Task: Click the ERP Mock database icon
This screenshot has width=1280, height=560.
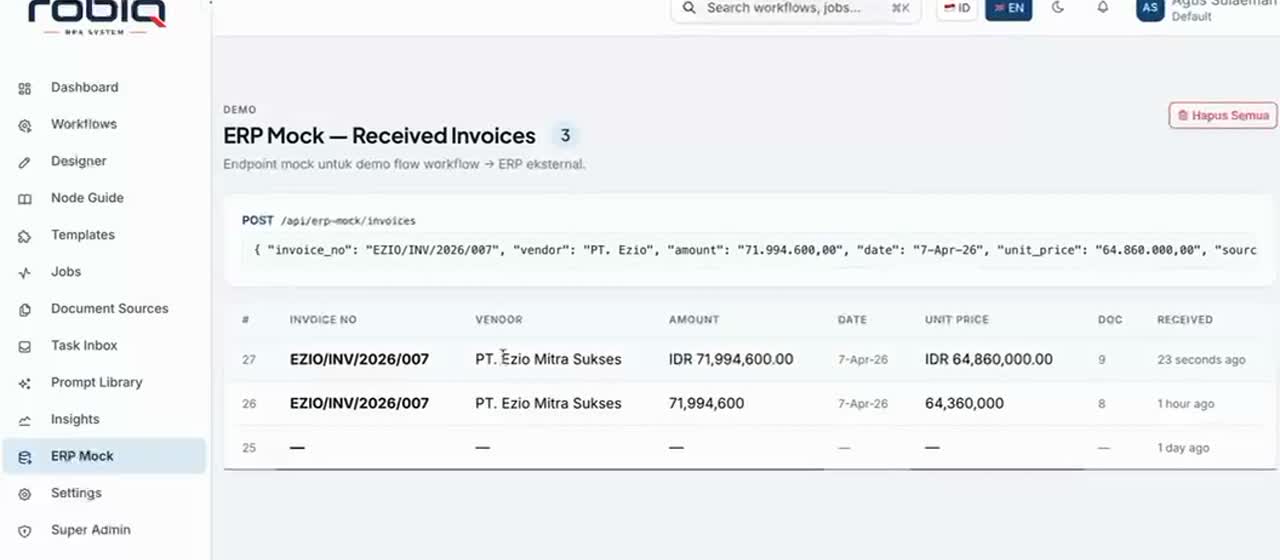Action: click(25, 457)
